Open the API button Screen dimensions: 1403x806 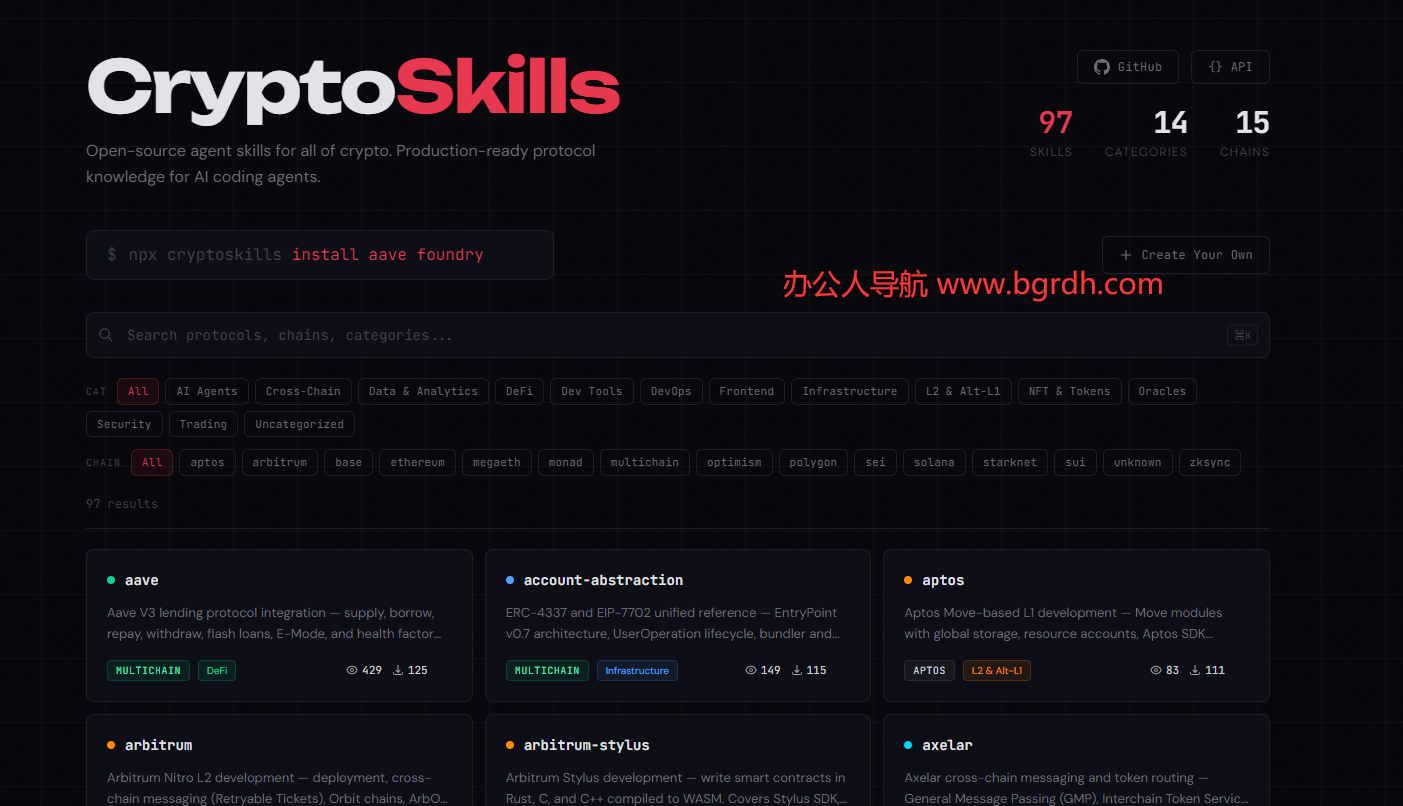(x=1230, y=67)
